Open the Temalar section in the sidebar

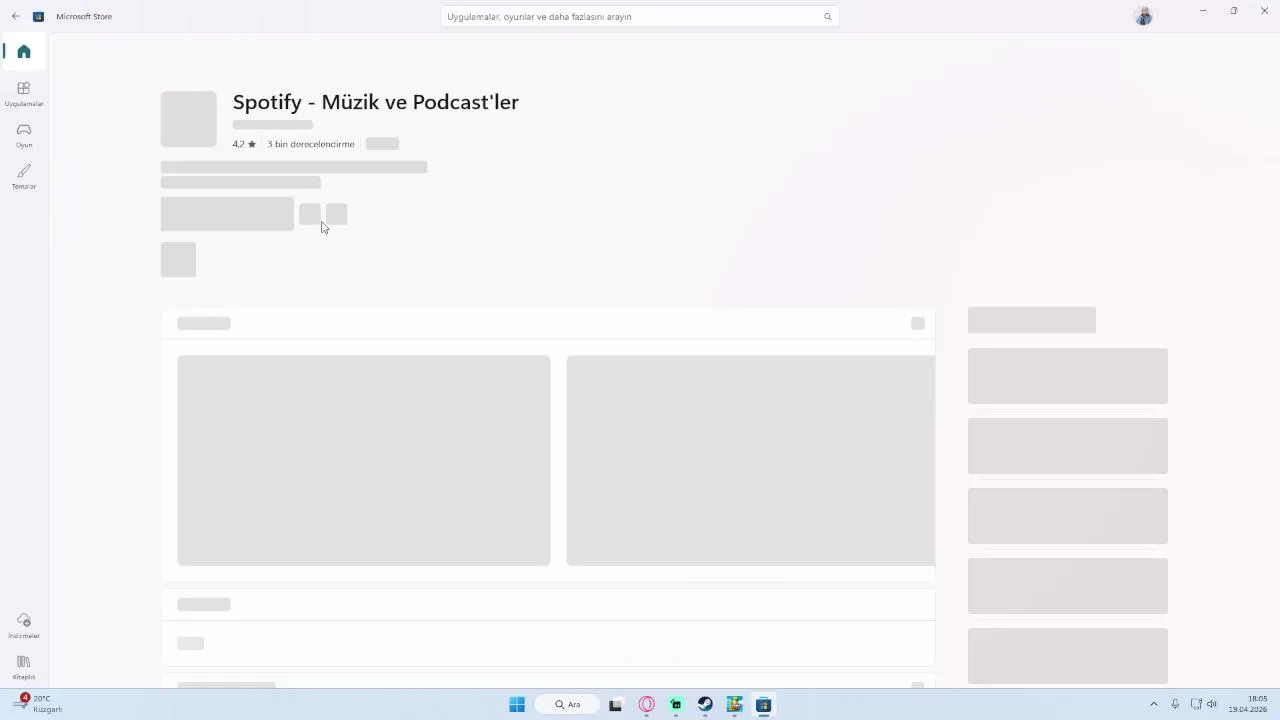24,177
